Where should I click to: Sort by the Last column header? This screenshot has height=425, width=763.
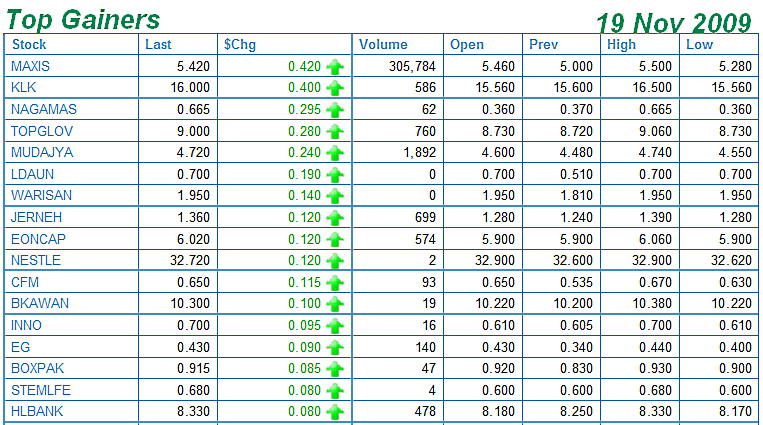coord(158,44)
